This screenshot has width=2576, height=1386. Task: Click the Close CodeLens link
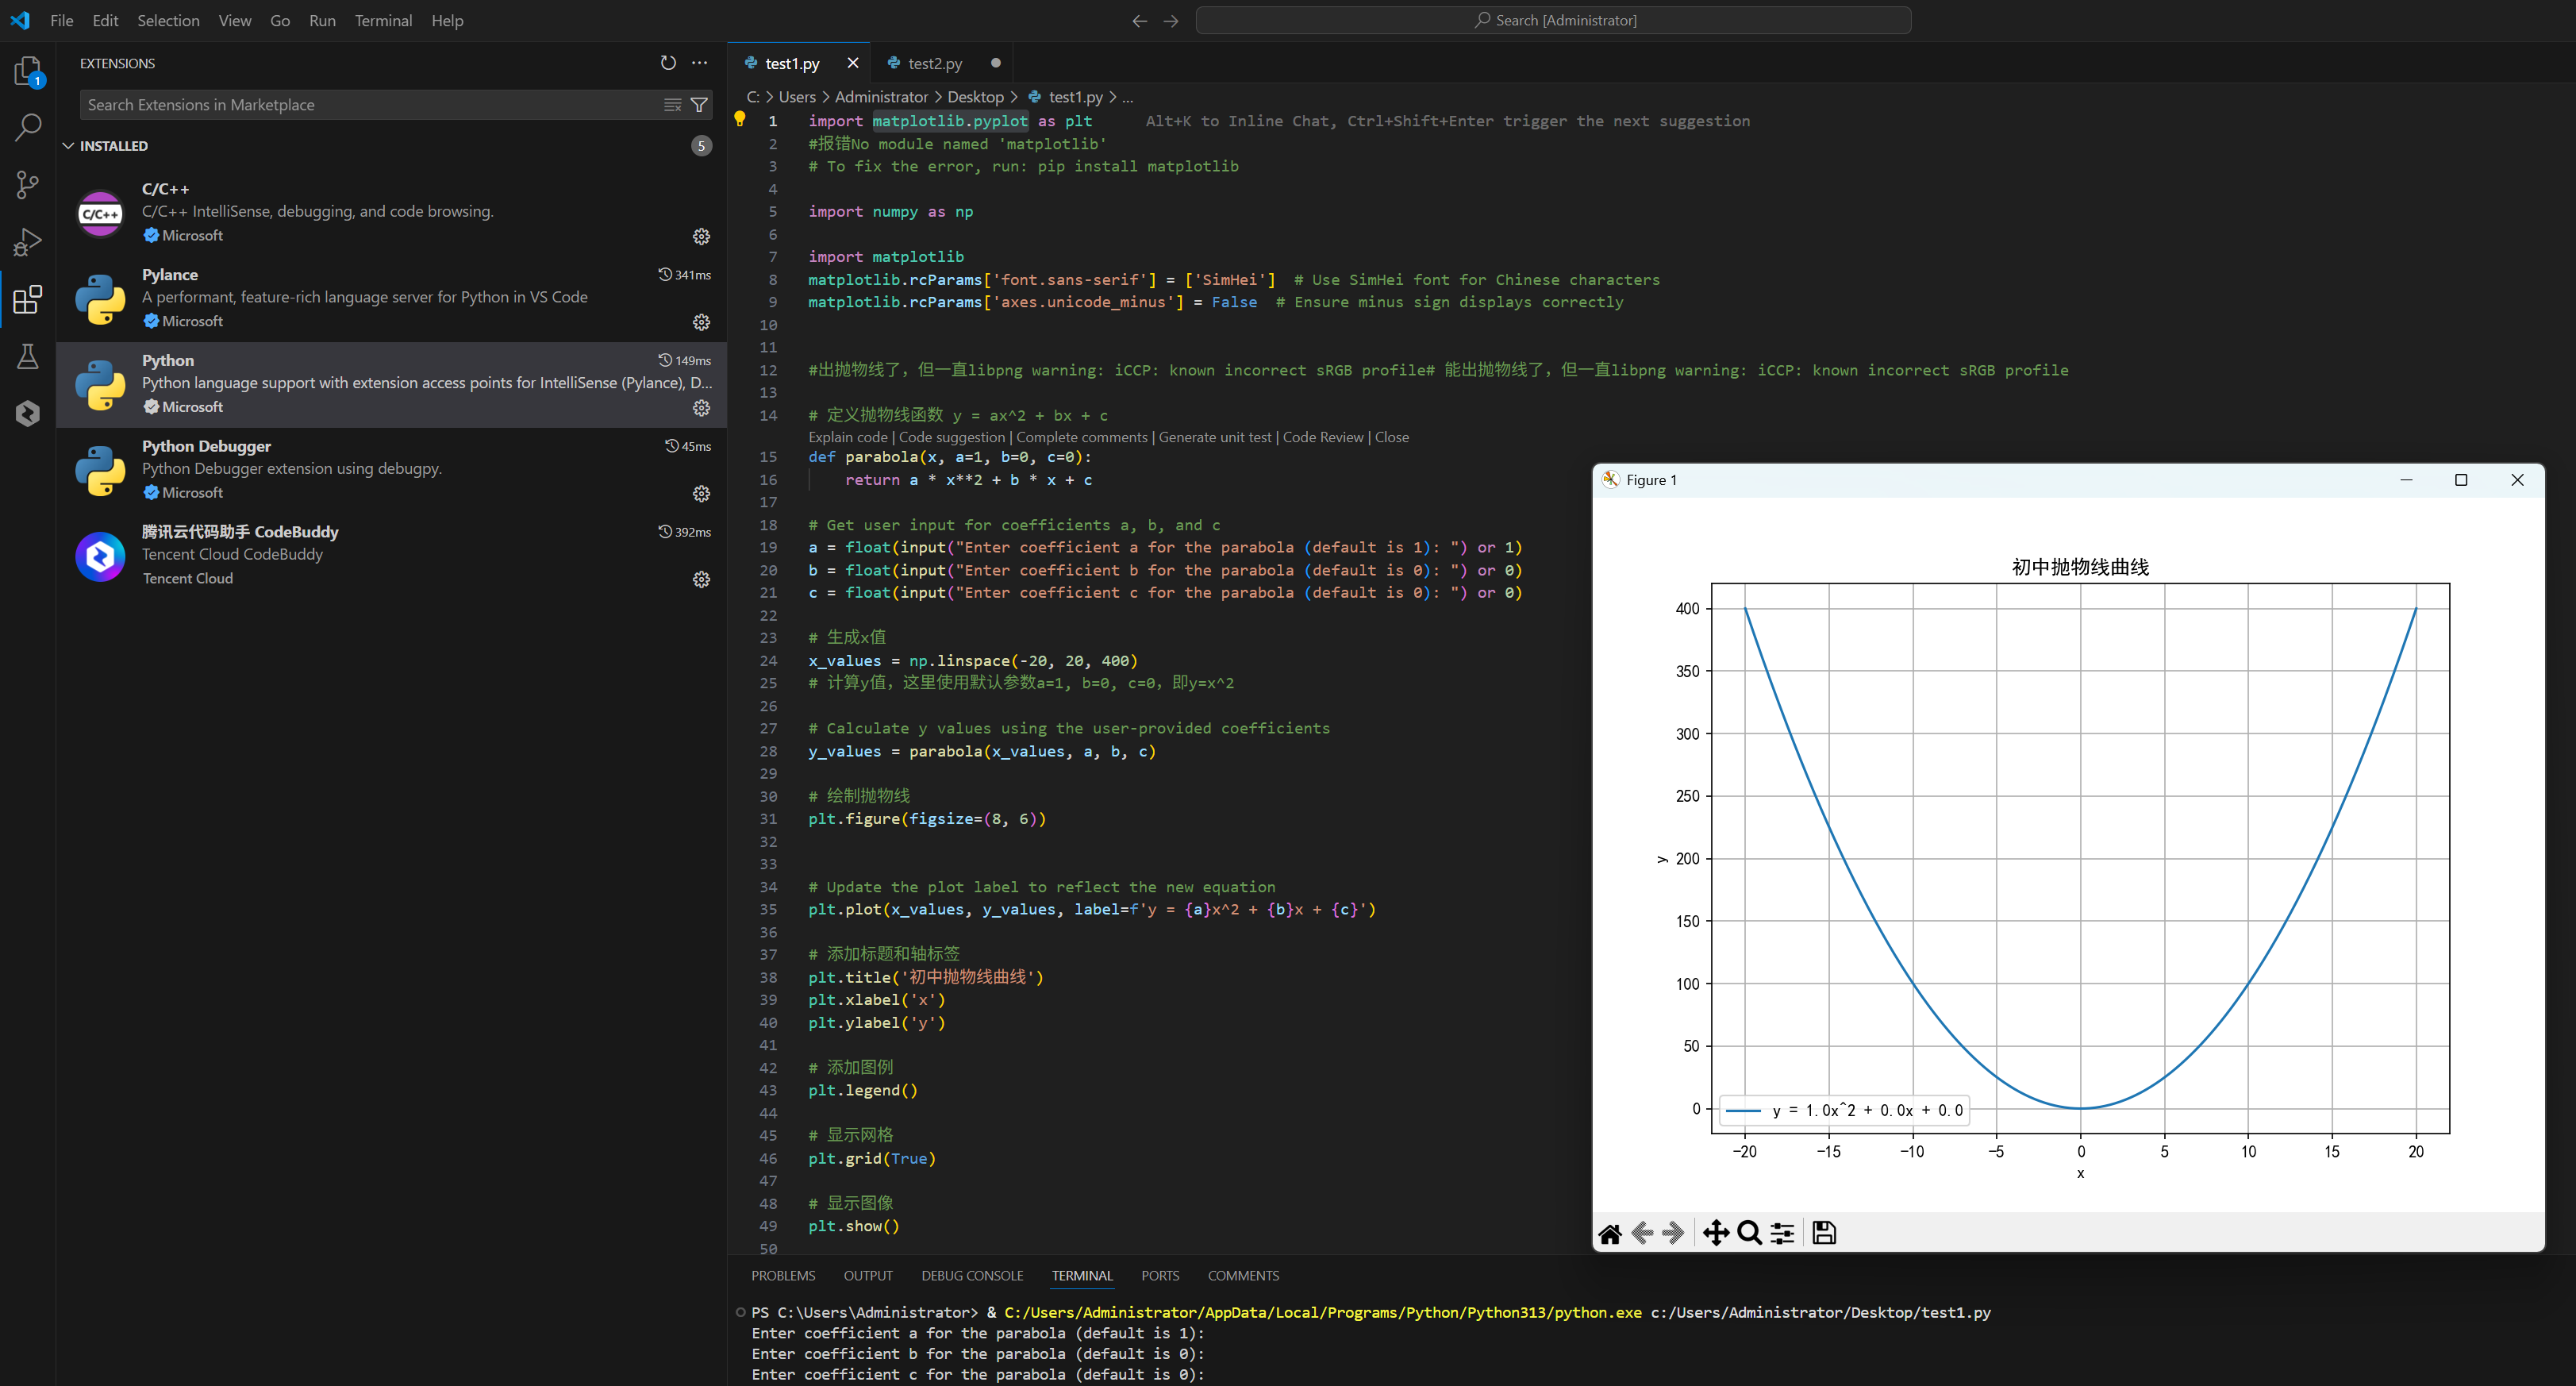(x=1392, y=437)
